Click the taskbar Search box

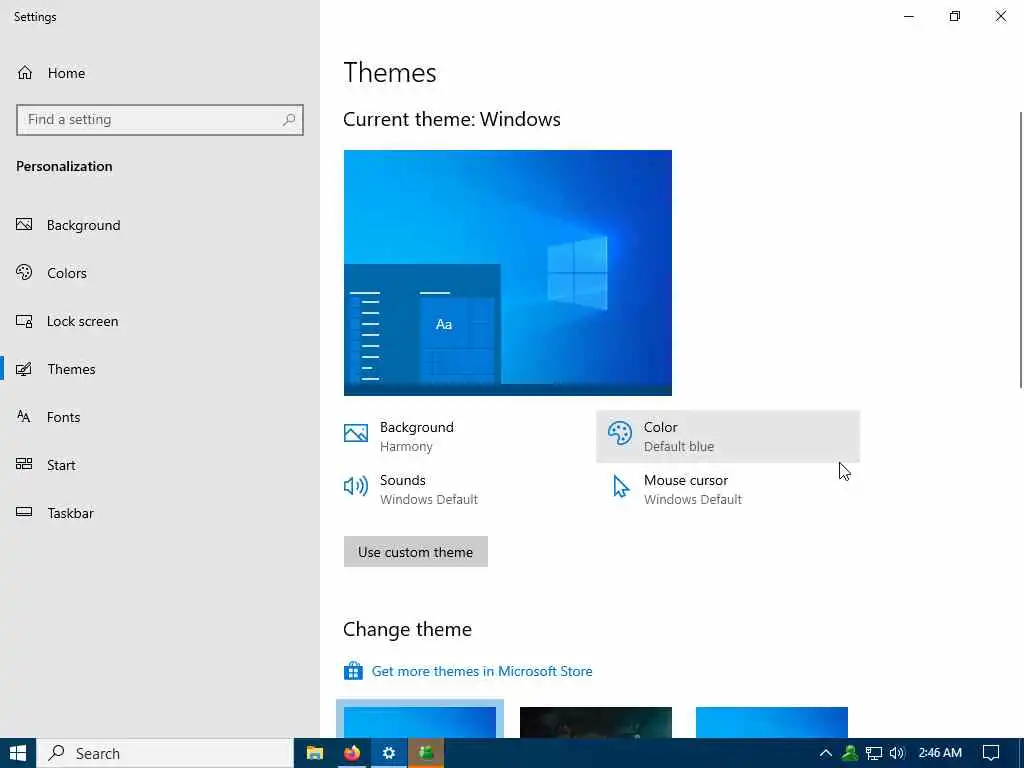click(165, 753)
